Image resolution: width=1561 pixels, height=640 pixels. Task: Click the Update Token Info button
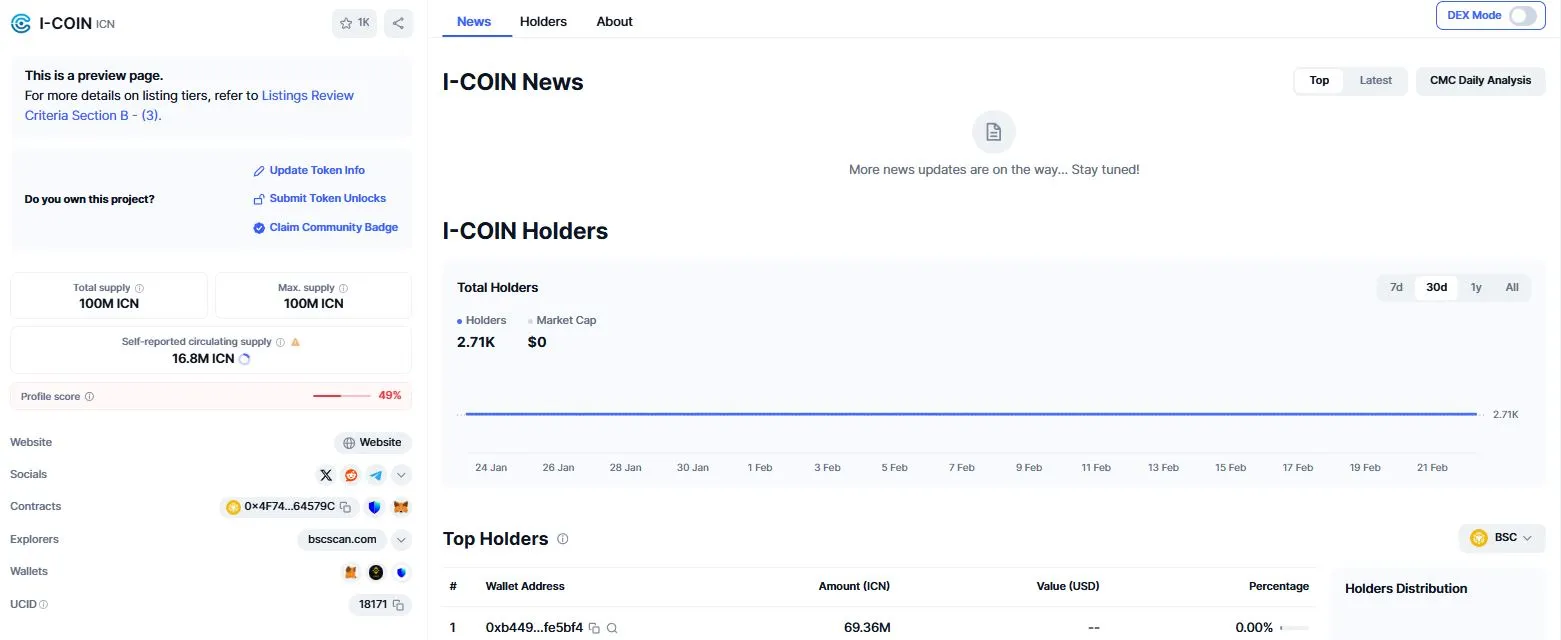pyautogui.click(x=316, y=170)
